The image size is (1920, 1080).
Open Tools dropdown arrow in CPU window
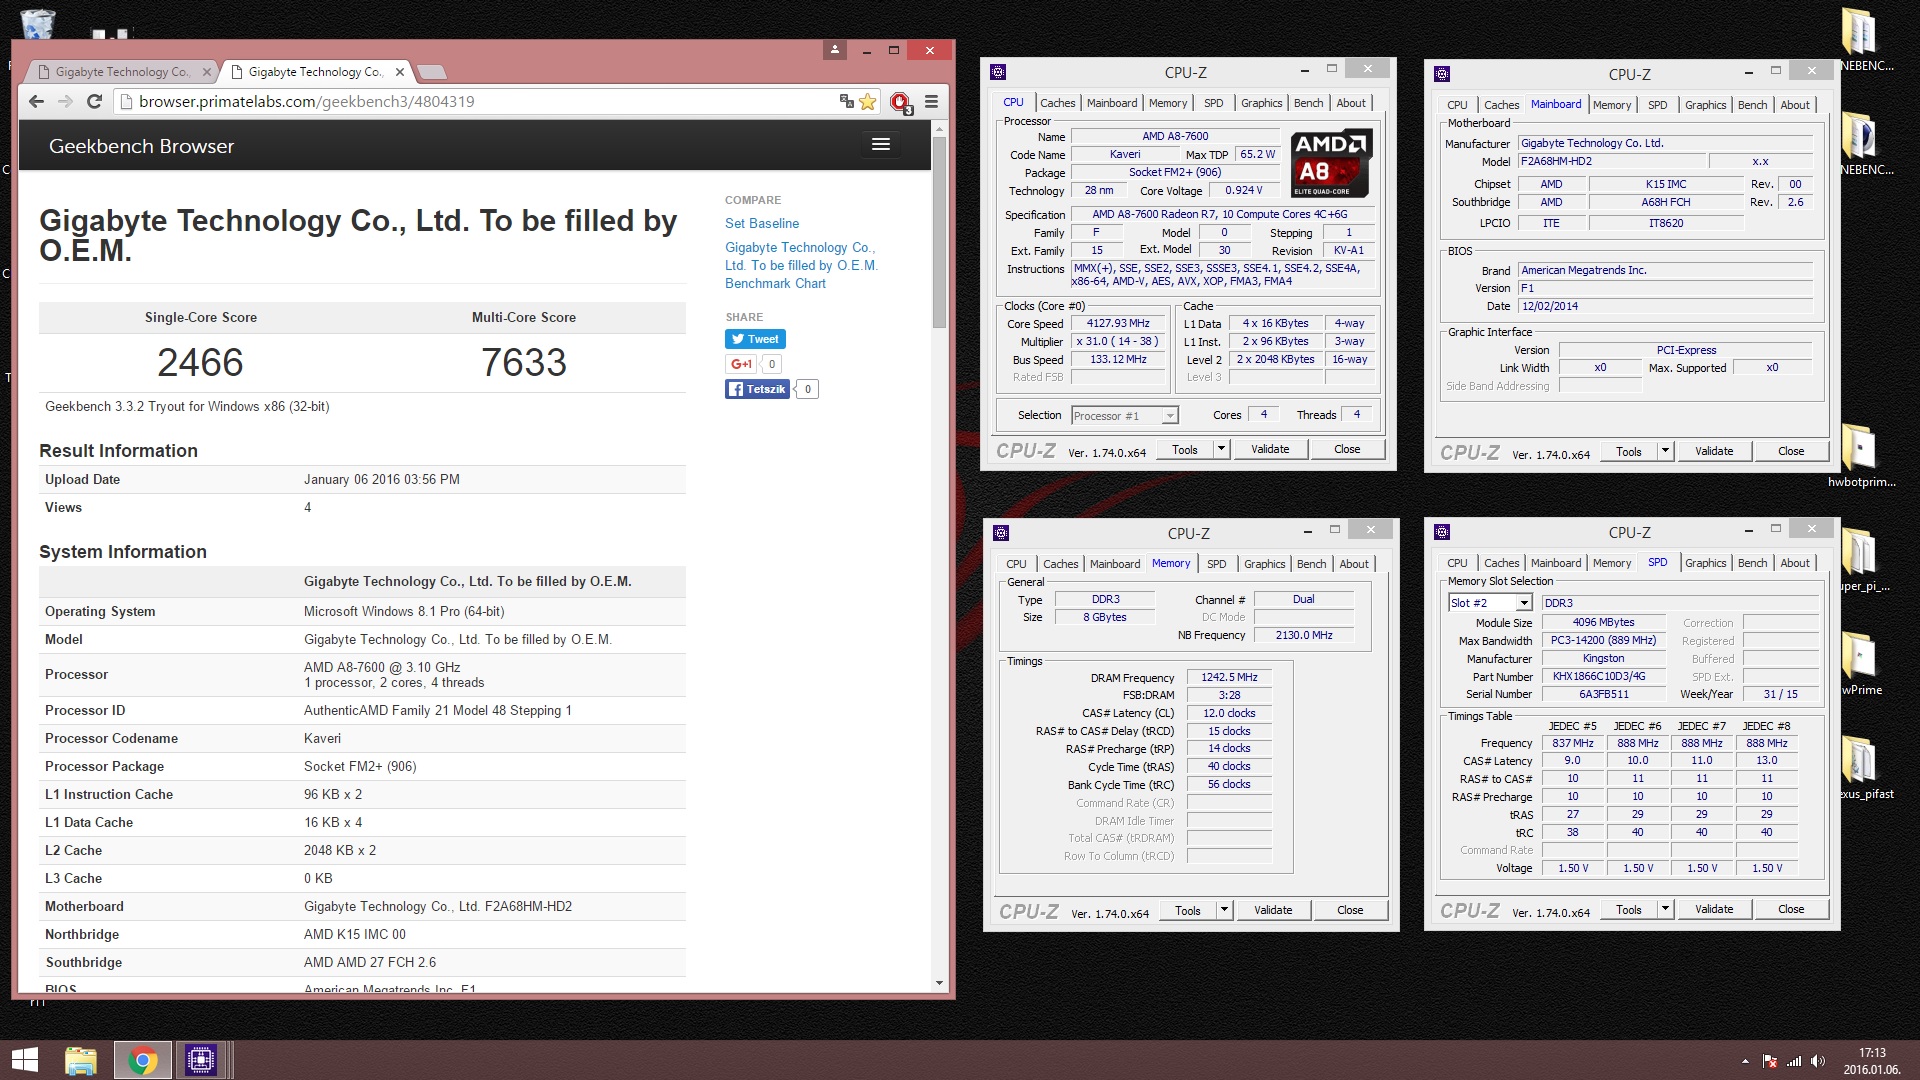1221,449
